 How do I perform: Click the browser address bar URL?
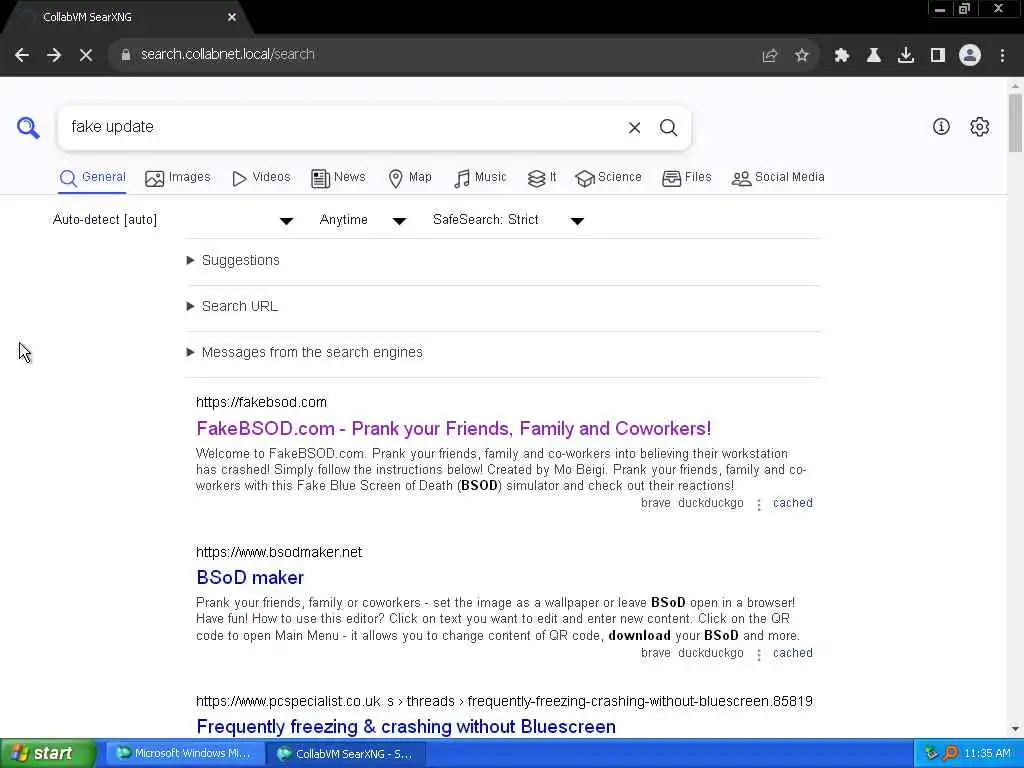coord(227,55)
